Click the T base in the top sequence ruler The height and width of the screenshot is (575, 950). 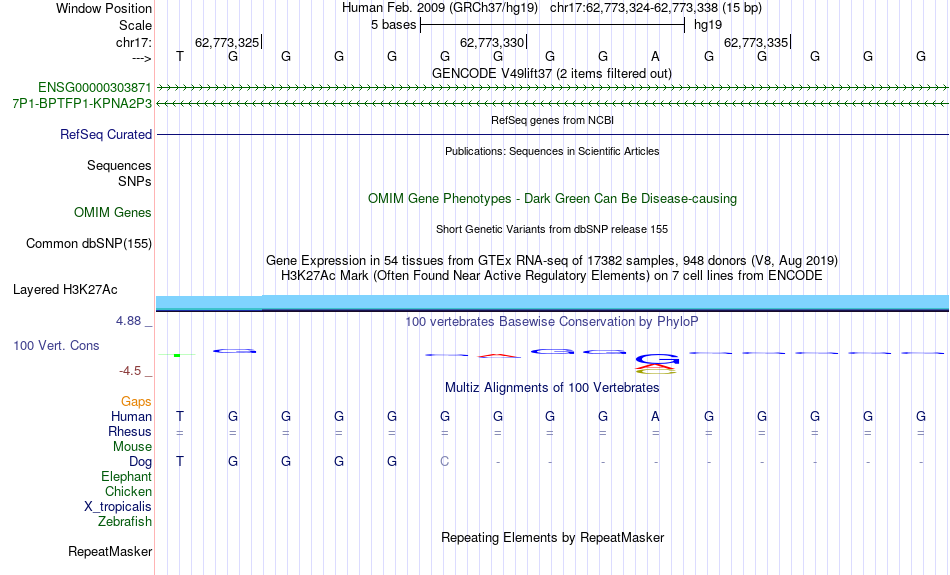click(179, 56)
